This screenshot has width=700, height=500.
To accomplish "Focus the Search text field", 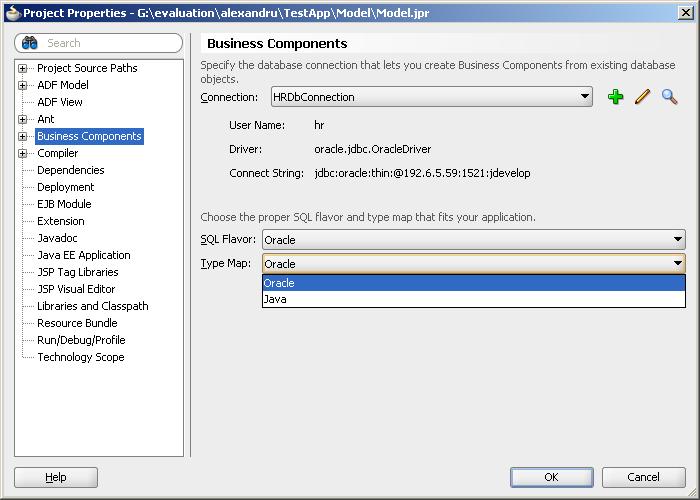I will [99, 43].
